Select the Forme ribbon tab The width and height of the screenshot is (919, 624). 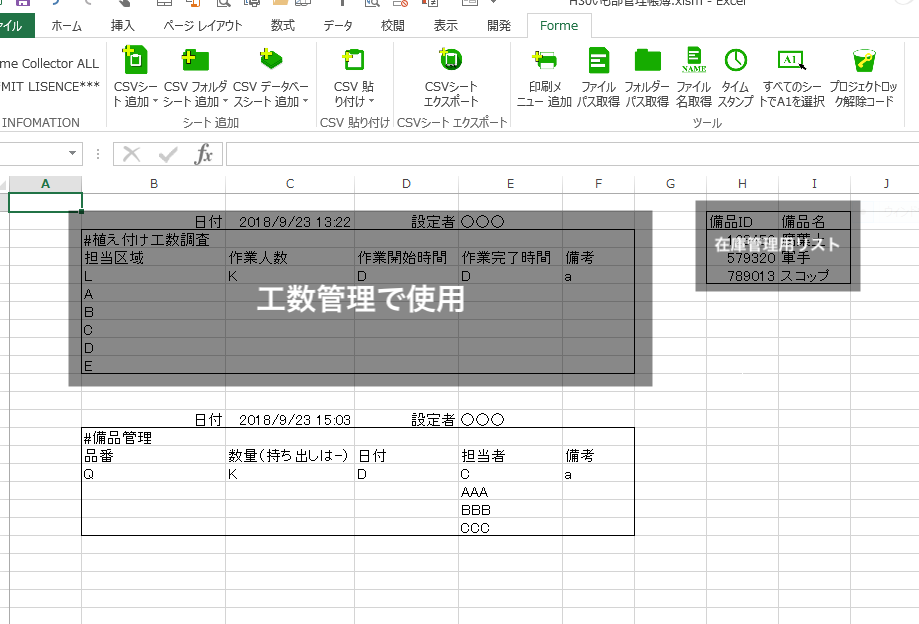559,26
